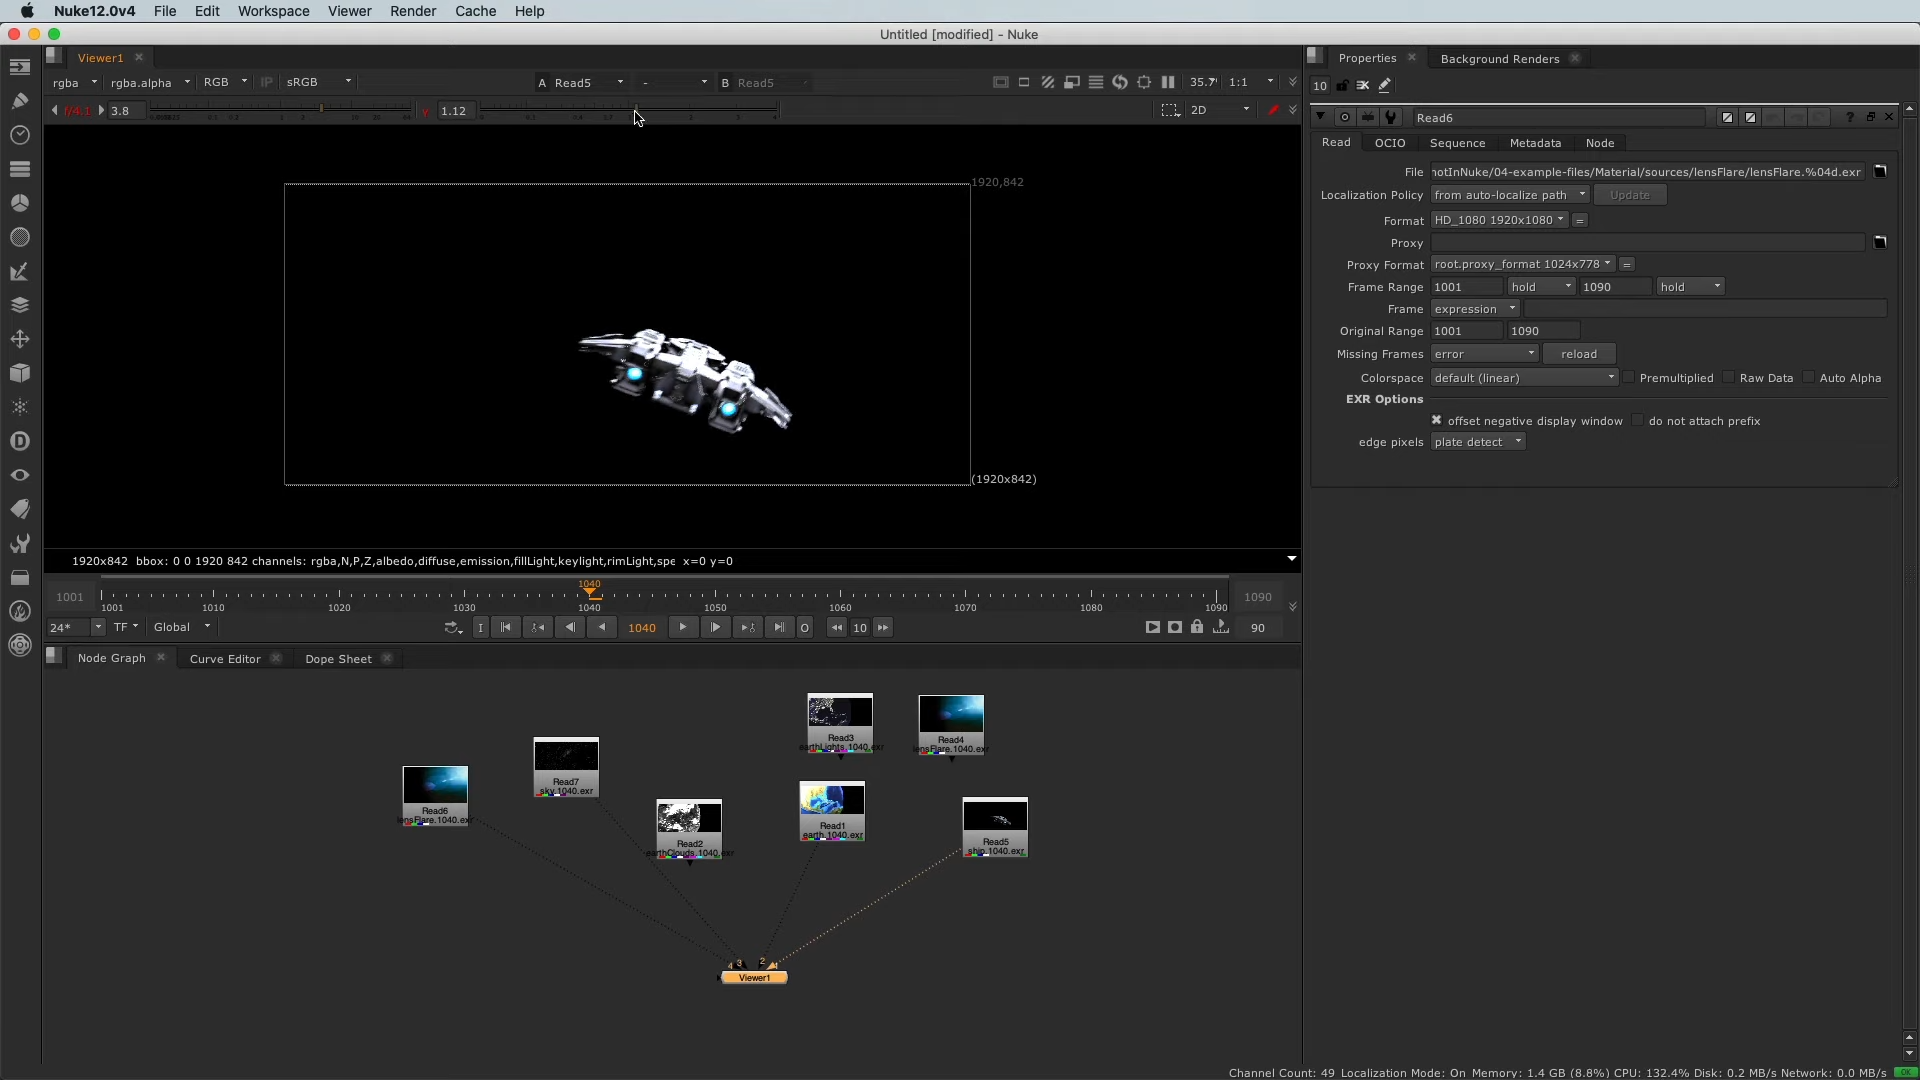This screenshot has width=1920, height=1080.
Task: Open the Color nodes toolbar menu
Action: (19, 203)
